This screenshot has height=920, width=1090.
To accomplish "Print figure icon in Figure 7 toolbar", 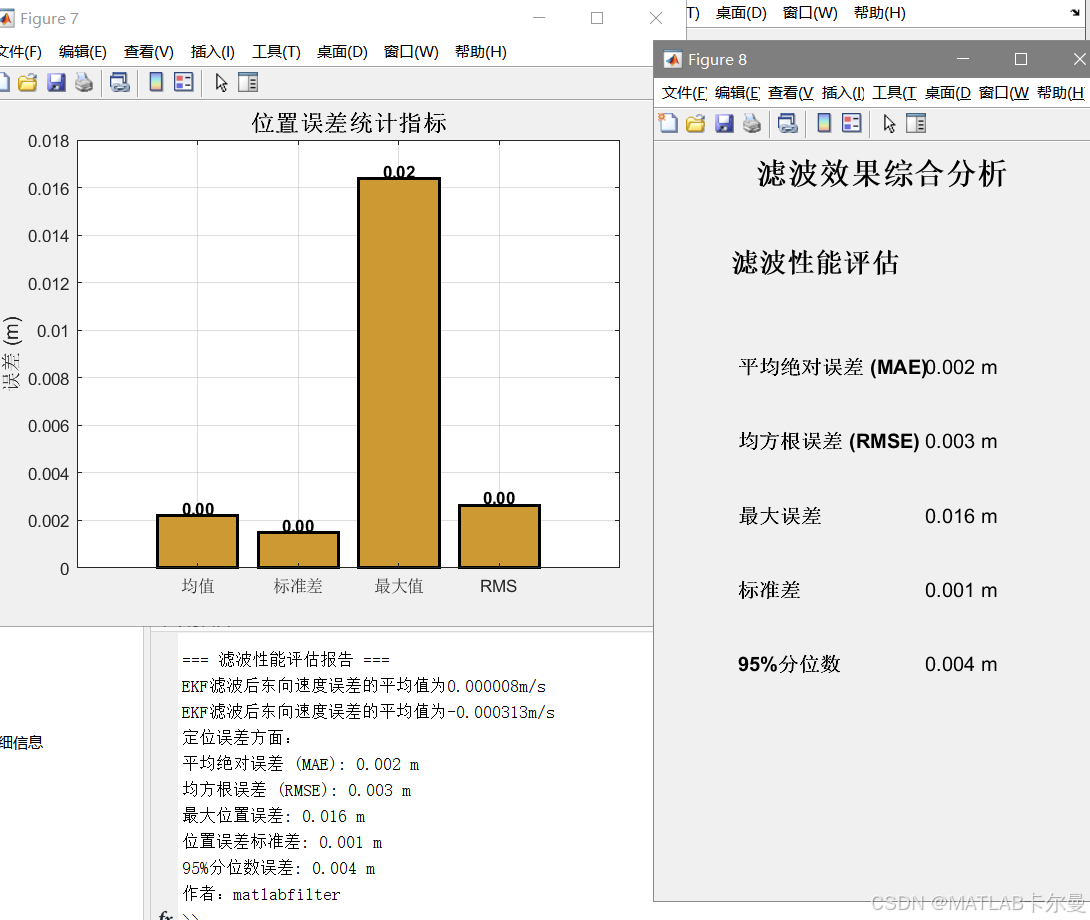I will pyautogui.click(x=84, y=83).
